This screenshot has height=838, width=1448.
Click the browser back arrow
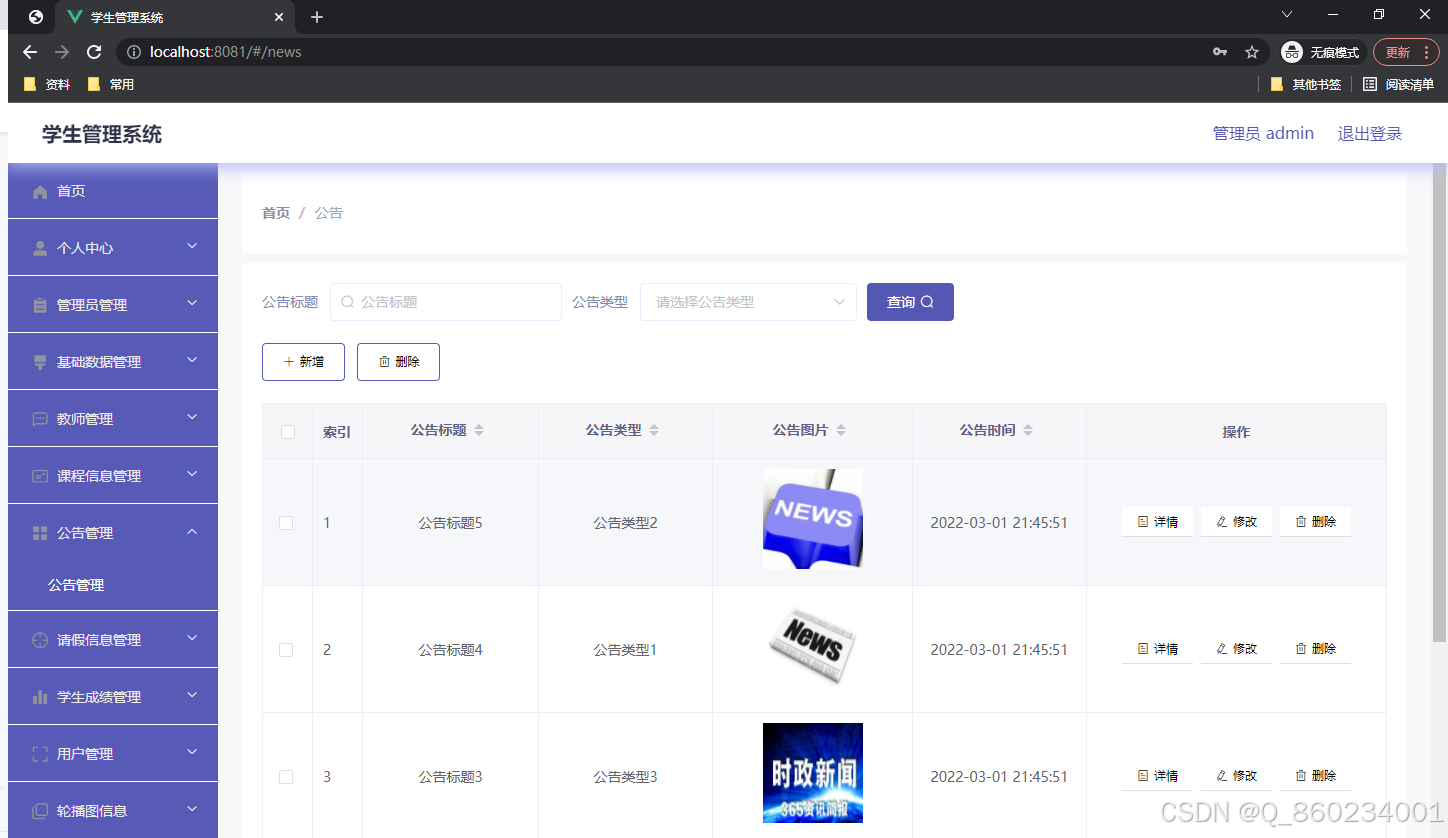pyautogui.click(x=30, y=52)
